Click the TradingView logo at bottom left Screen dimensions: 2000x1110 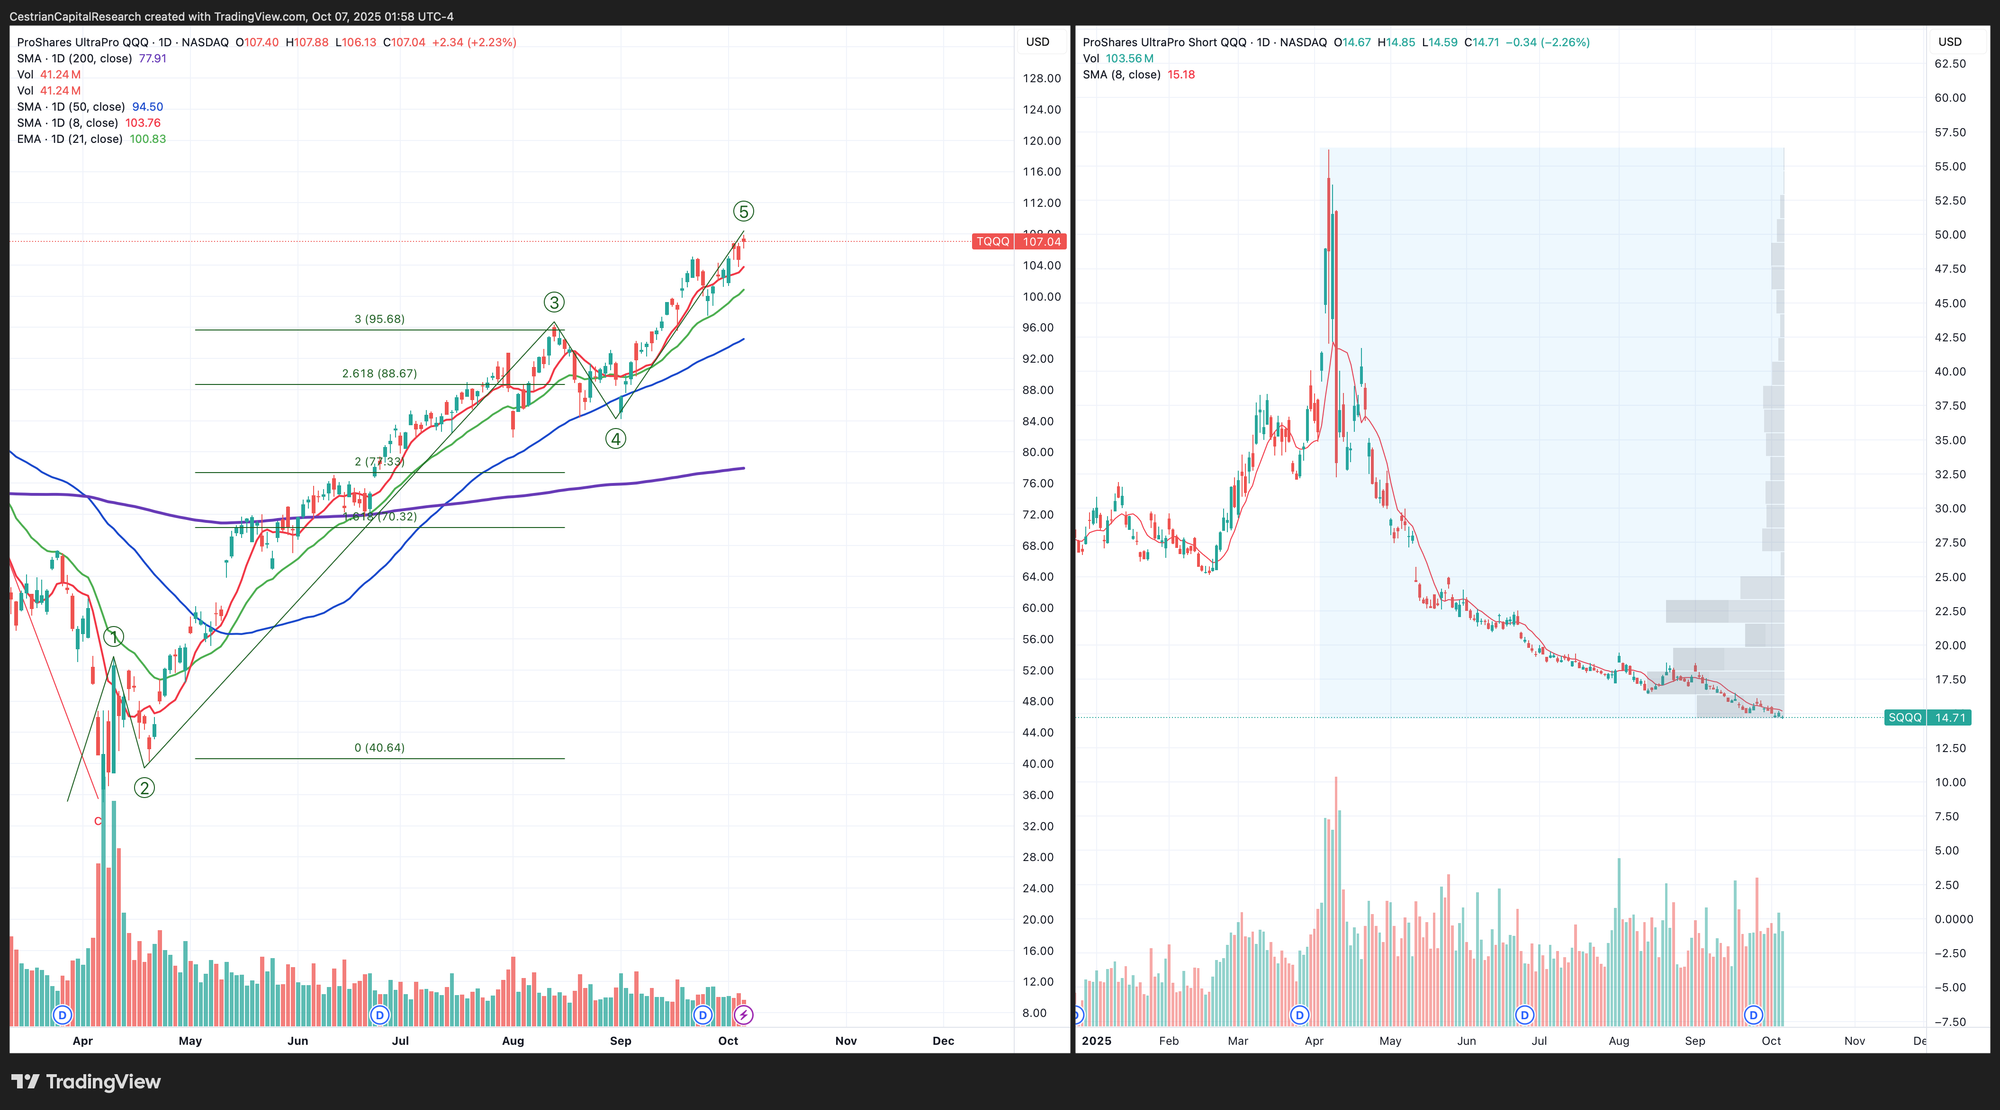[86, 1082]
